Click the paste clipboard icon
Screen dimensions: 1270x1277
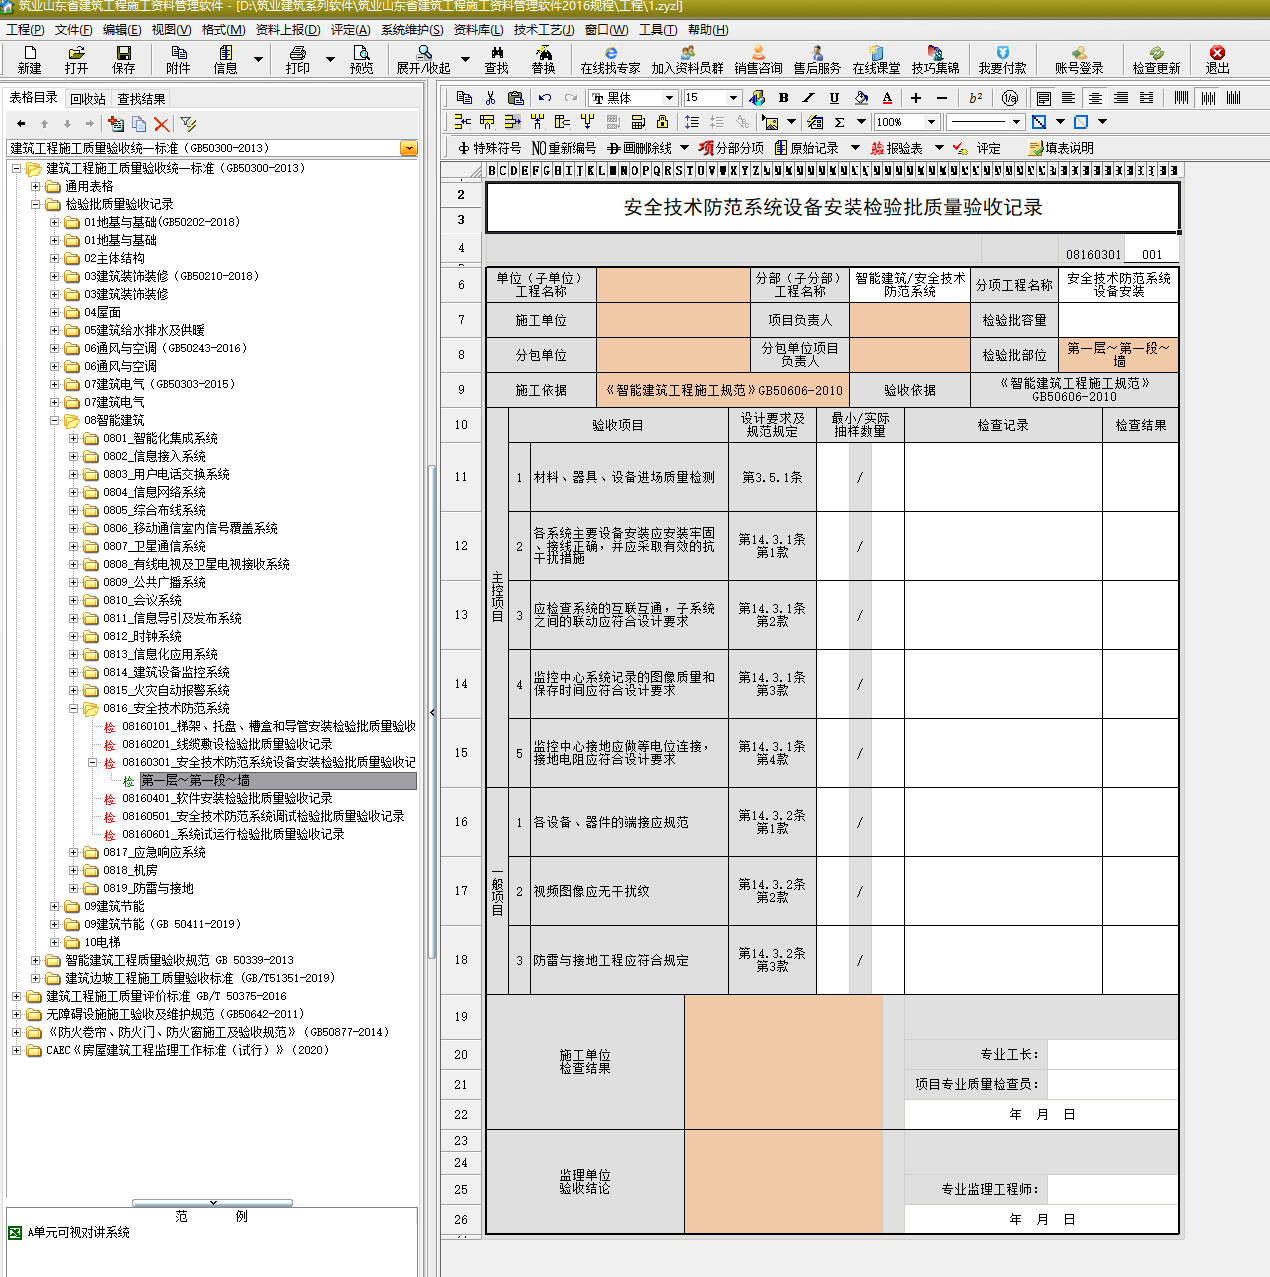(515, 97)
